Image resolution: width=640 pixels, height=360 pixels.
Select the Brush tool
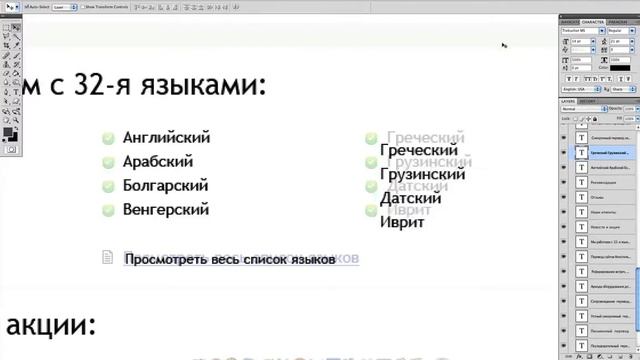(x=16, y=55)
